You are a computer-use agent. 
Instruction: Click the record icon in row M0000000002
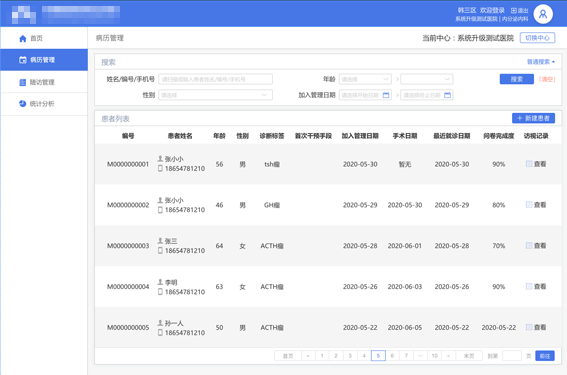(529, 205)
